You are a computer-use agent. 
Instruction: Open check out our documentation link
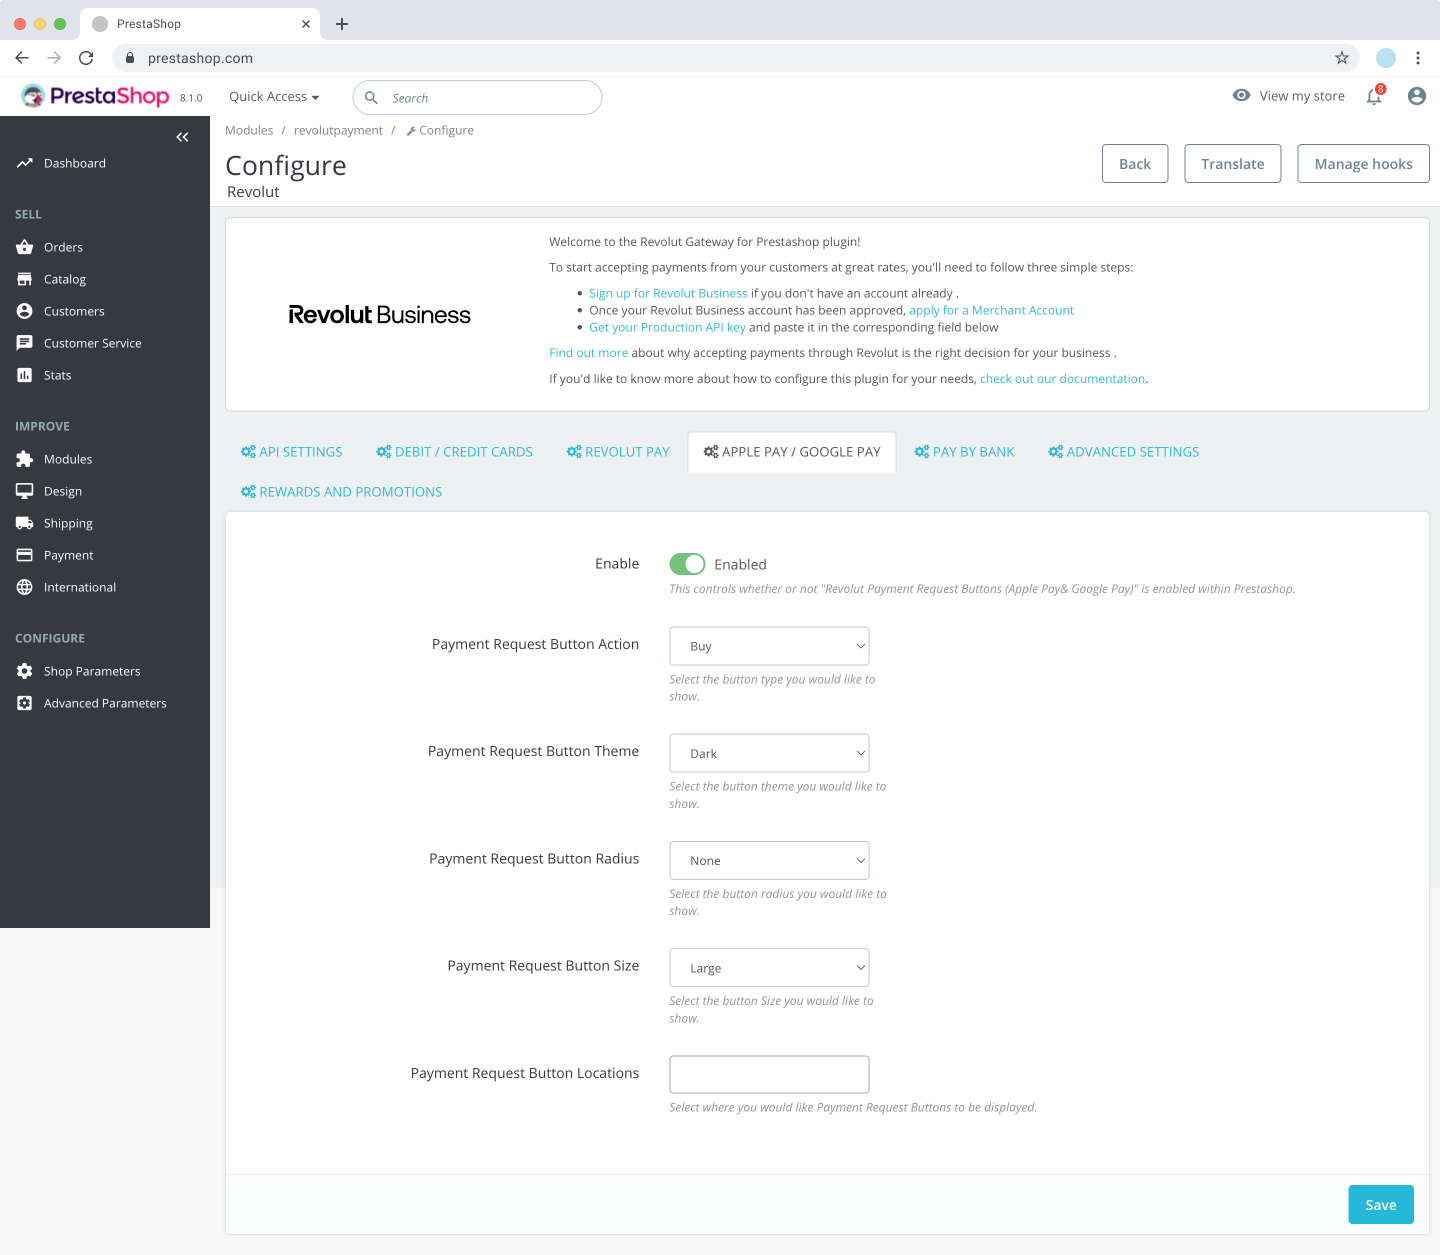point(1062,379)
